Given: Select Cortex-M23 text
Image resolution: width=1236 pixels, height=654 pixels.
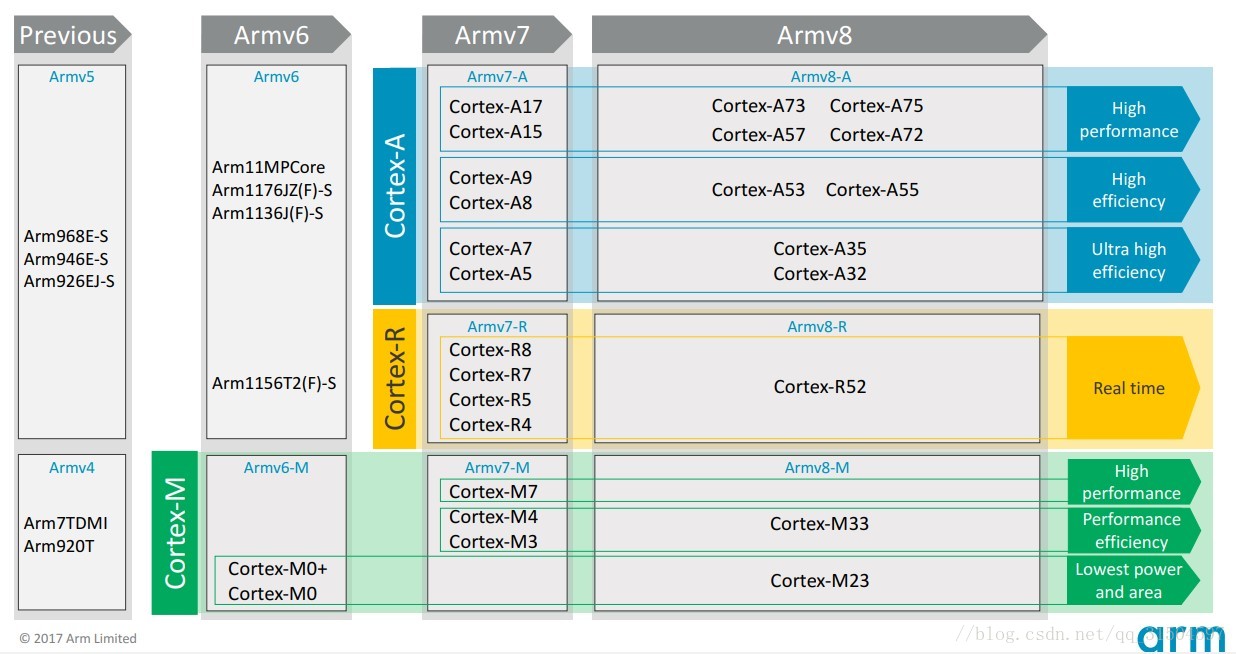Looking at the screenshot, I should (819, 580).
